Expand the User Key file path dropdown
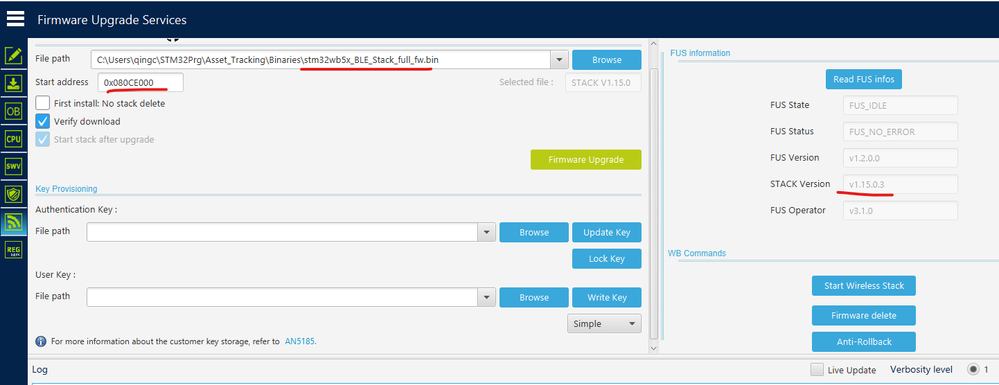Viewport: 999px width, 385px height. click(x=486, y=297)
